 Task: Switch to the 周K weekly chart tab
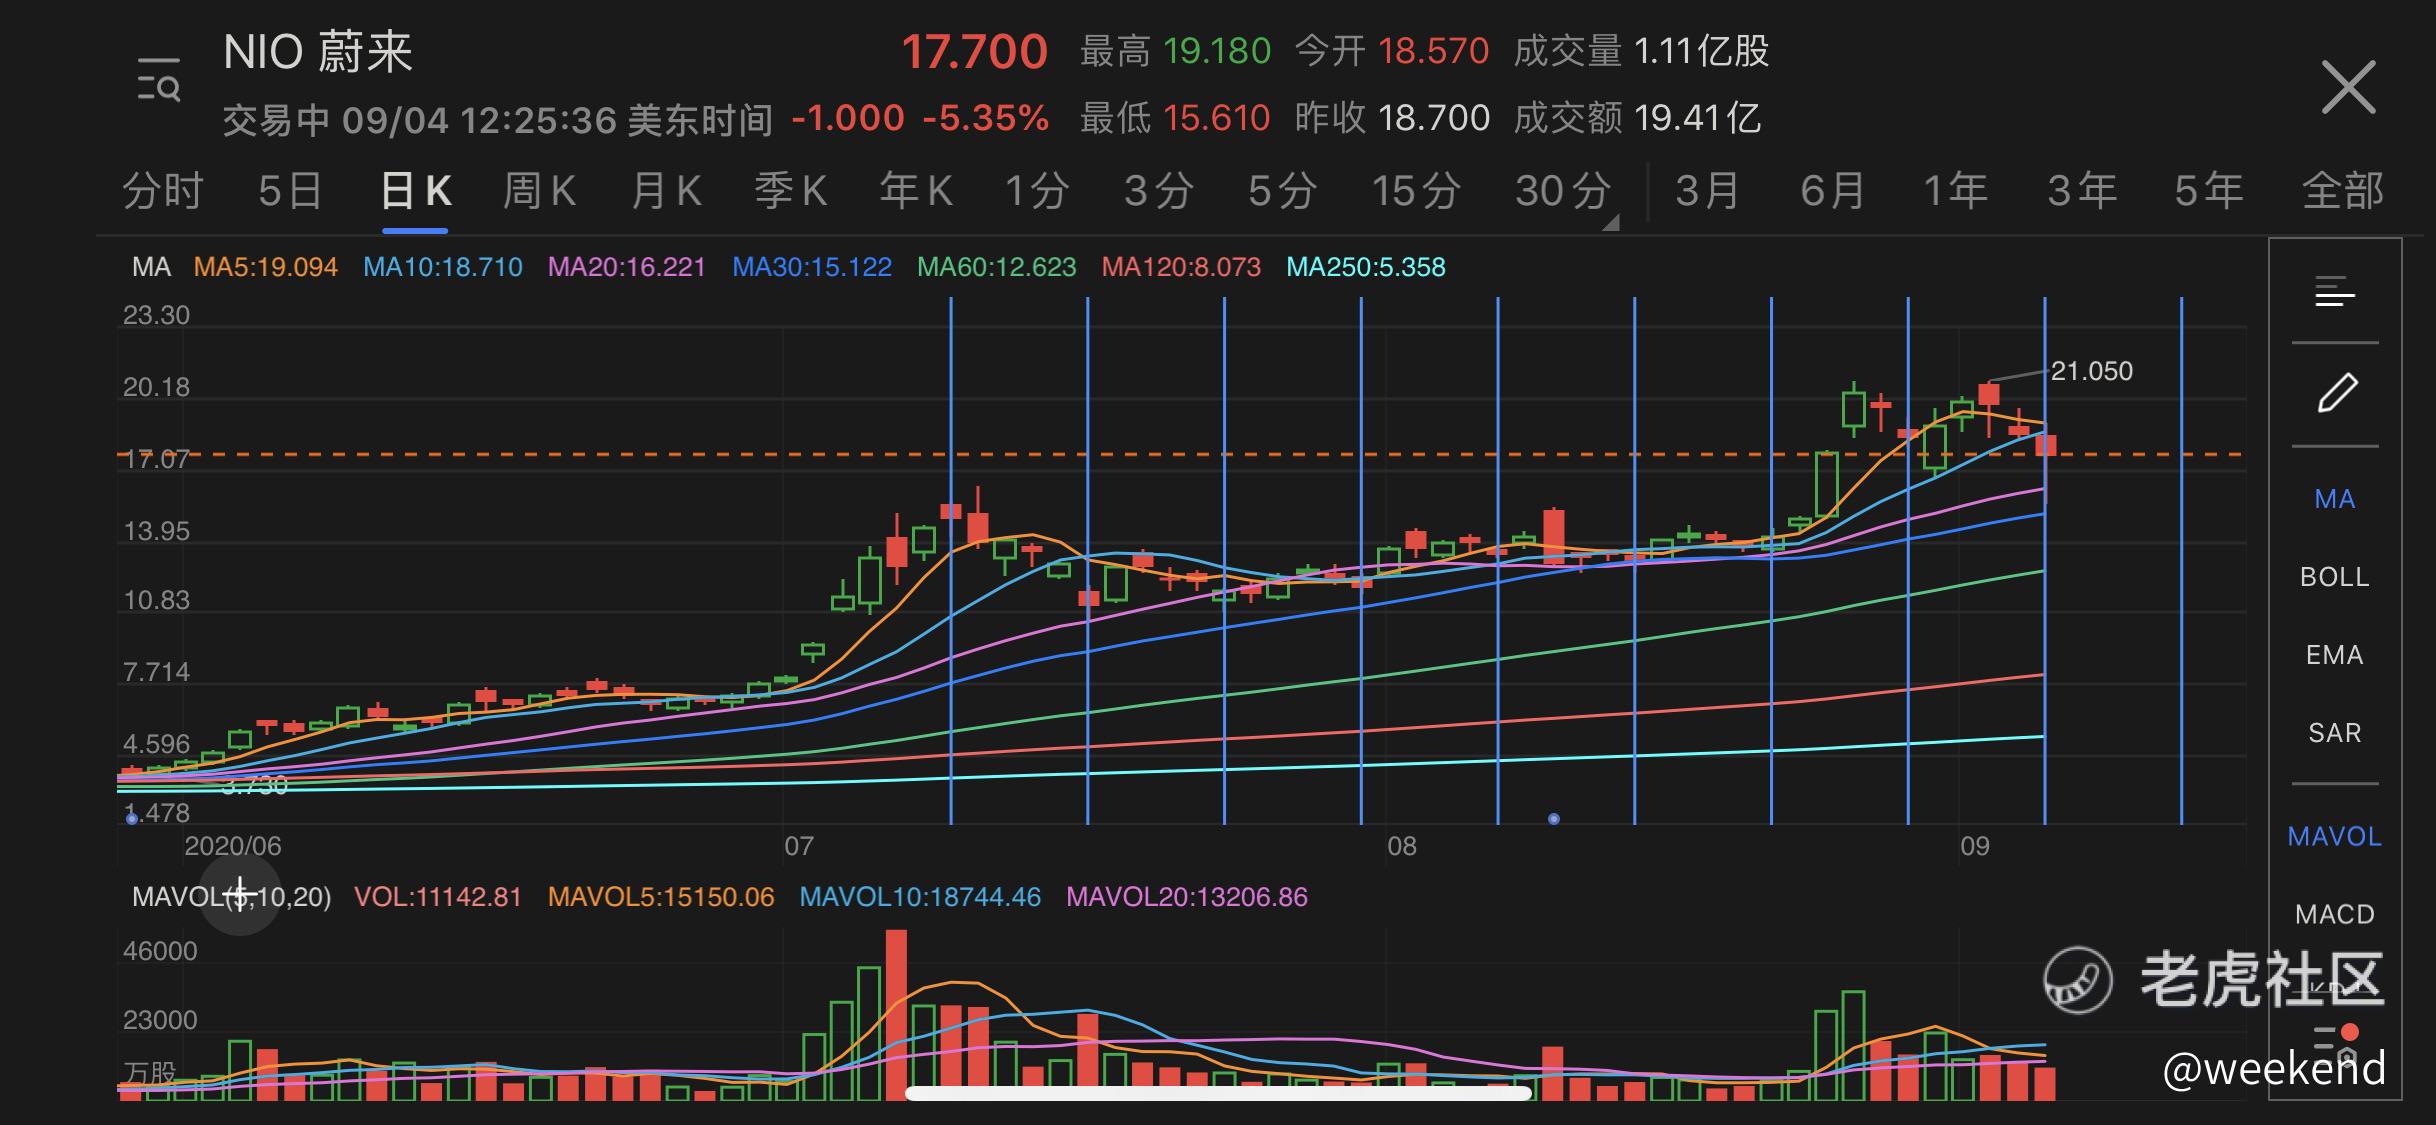pyautogui.click(x=539, y=190)
